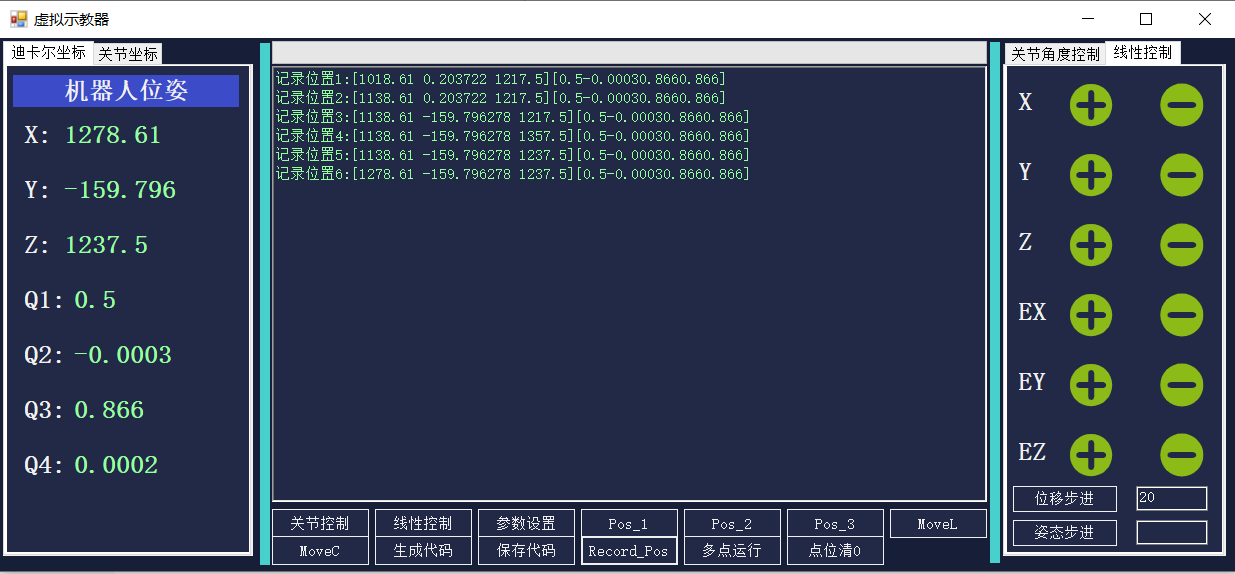Click the MoveC button
Screen dimensions: 1235x574
(320, 551)
